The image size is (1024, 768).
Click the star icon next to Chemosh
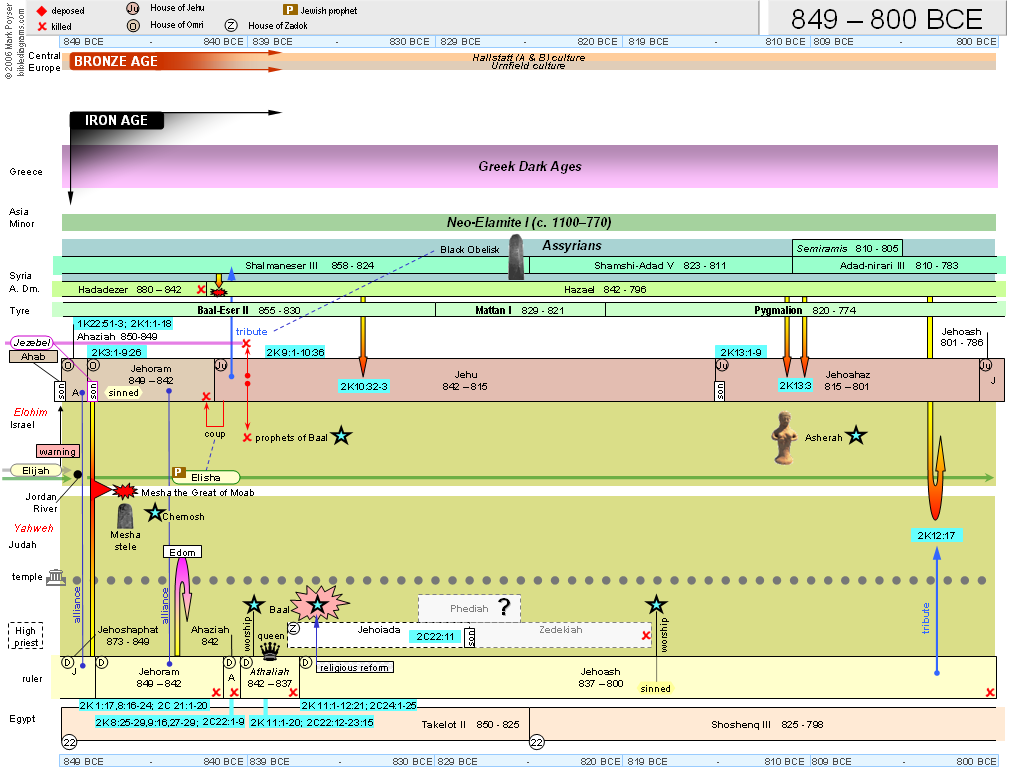[154, 513]
